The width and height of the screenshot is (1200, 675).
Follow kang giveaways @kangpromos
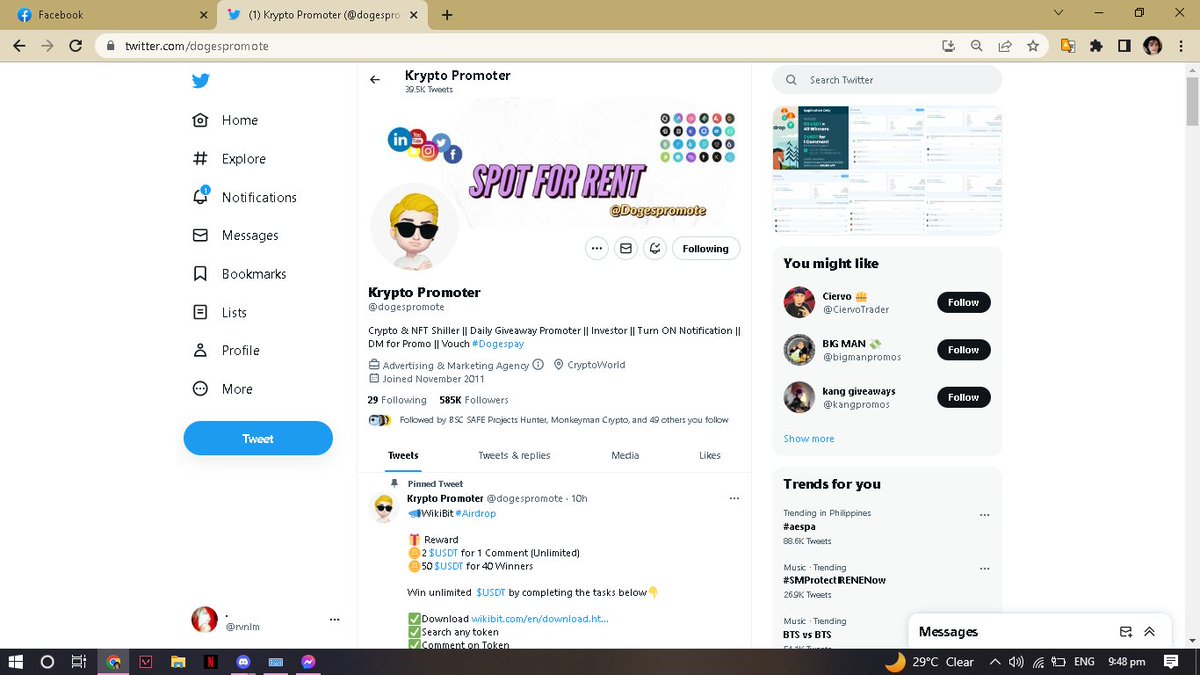963,397
